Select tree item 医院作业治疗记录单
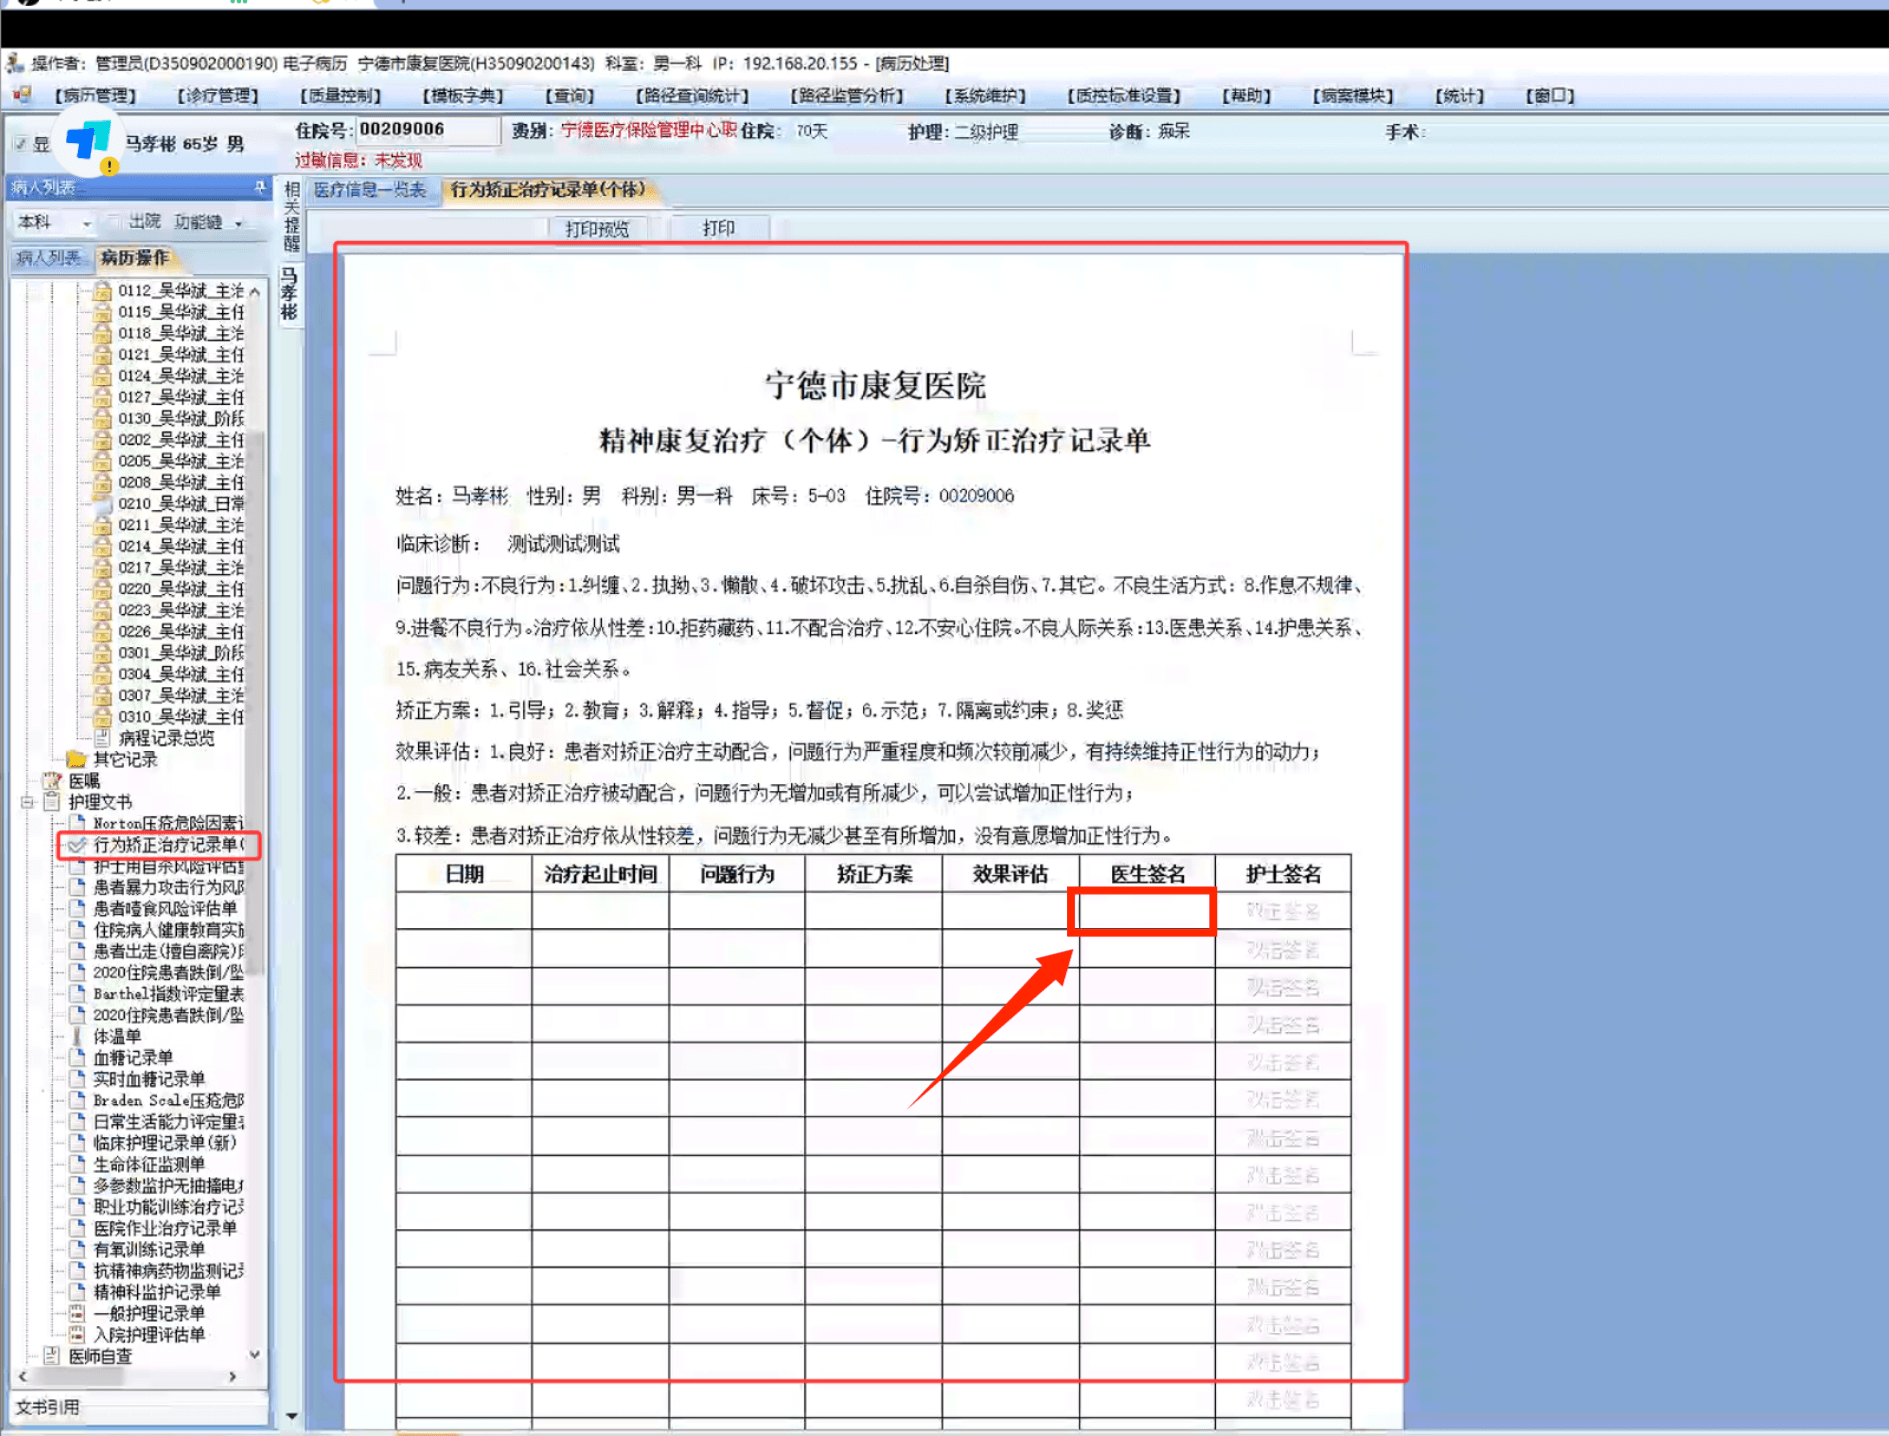This screenshot has width=1889, height=1436. (165, 1228)
